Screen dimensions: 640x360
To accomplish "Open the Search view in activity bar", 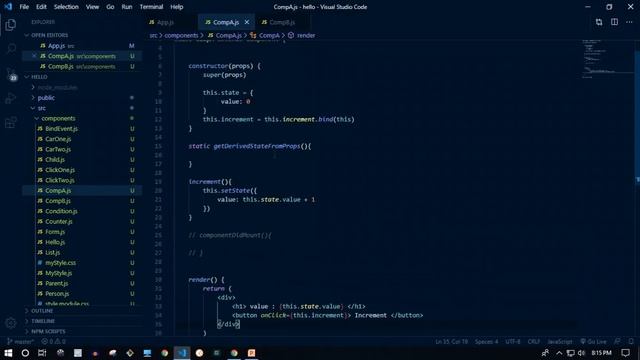I will point(11,49).
